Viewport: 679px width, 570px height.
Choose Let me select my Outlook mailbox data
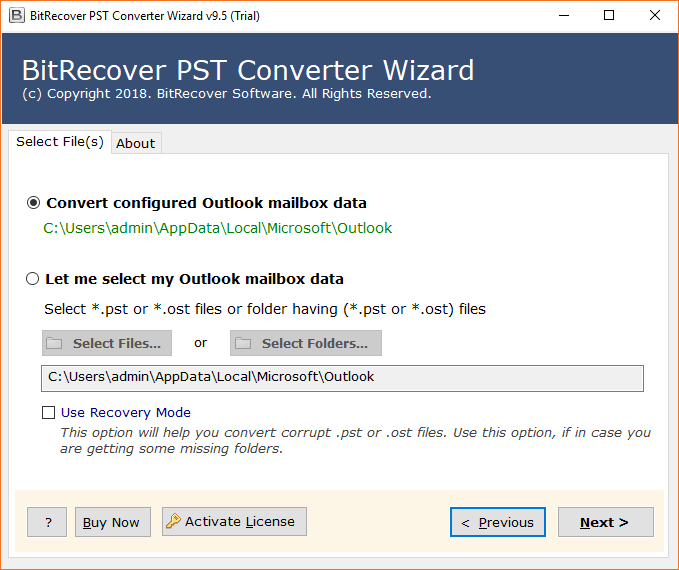32,279
